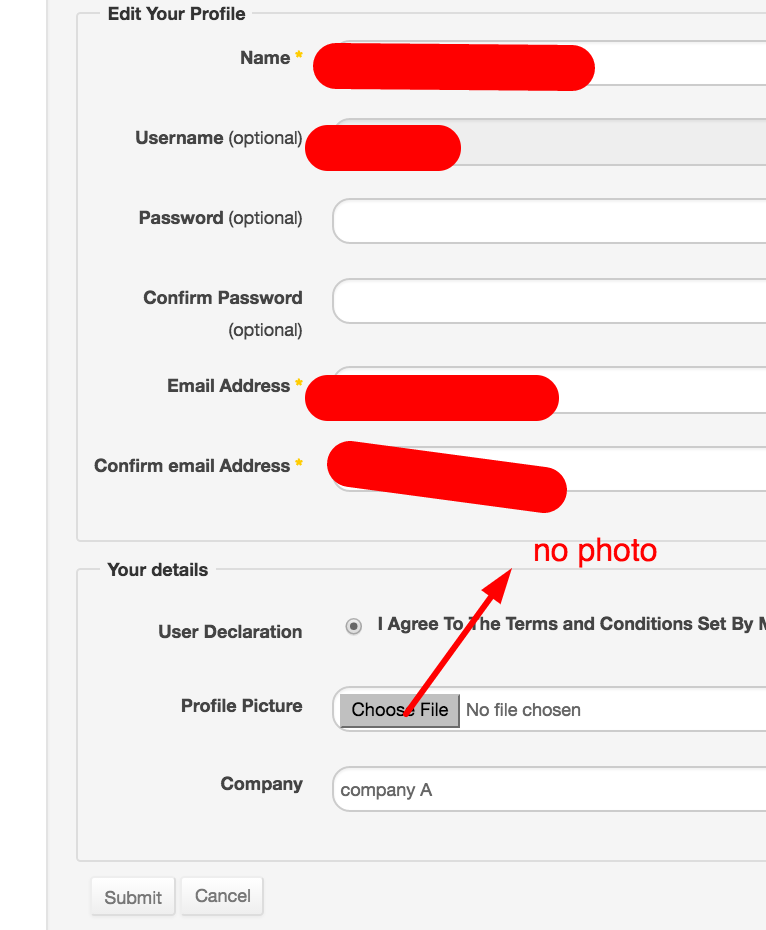The height and width of the screenshot is (930, 766).
Task: Cancel editing the profile
Action: pyautogui.click(x=222, y=896)
